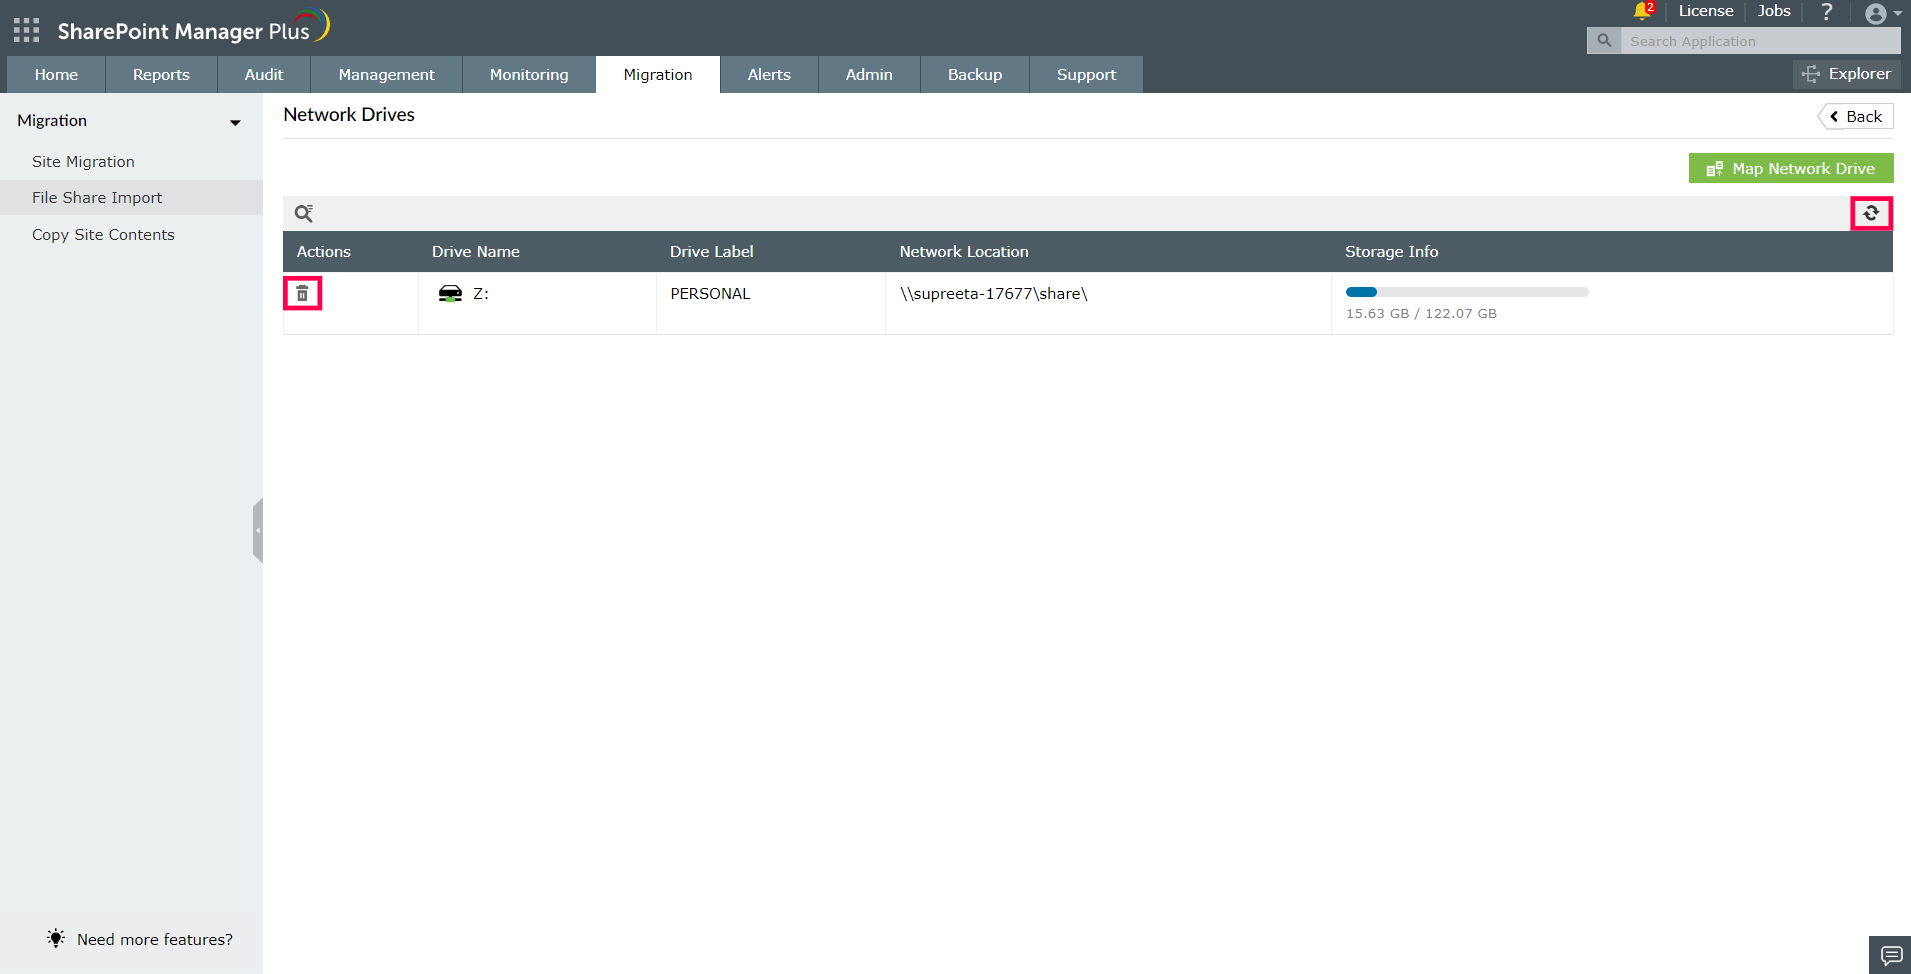1911x974 pixels.
Task: Open the Explorer button
Action: click(1846, 74)
